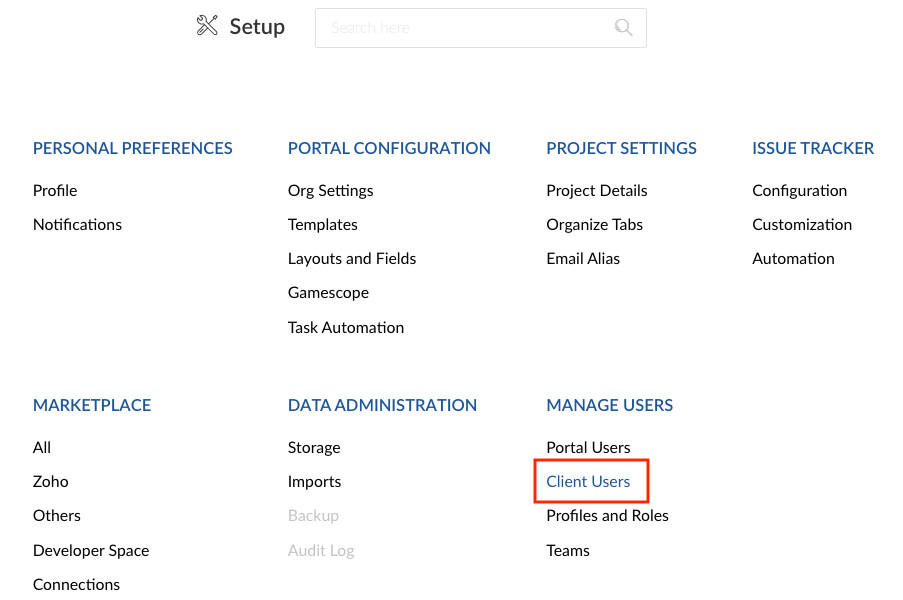Open the Gamescope option
Image resolution: width=903 pixels, height=600 pixels.
click(x=328, y=292)
